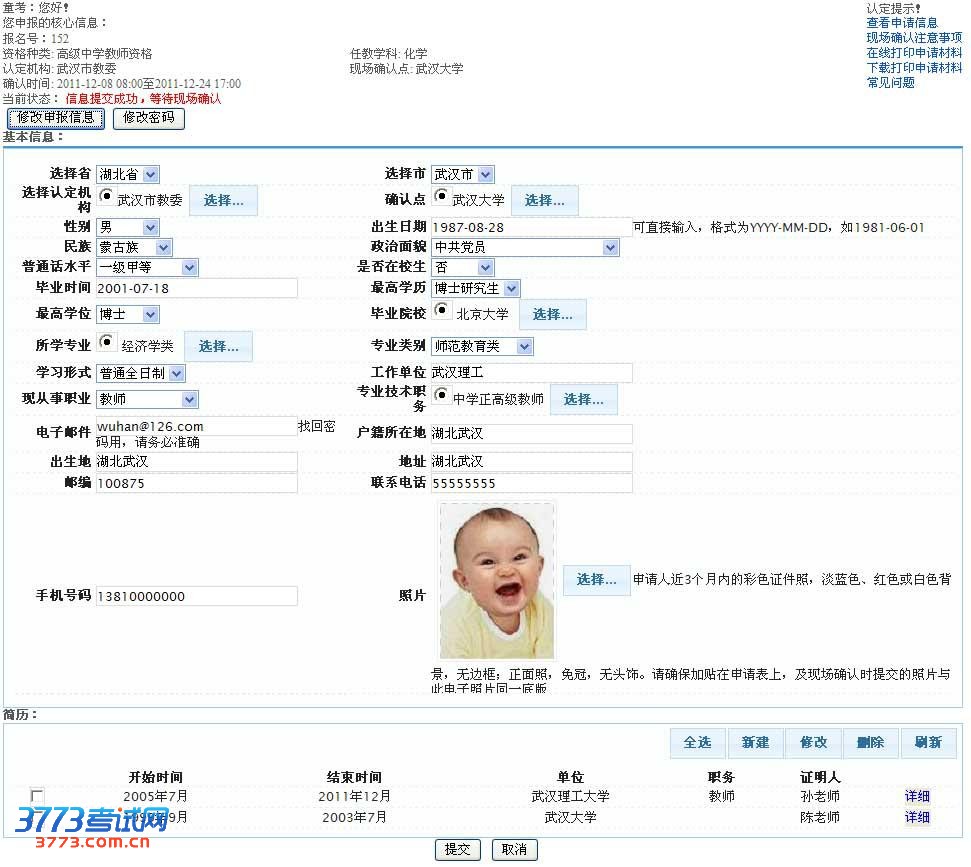This screenshot has height=867, width=971.
Task: Open the 在线打印申请材料 link
Action: 914,53
